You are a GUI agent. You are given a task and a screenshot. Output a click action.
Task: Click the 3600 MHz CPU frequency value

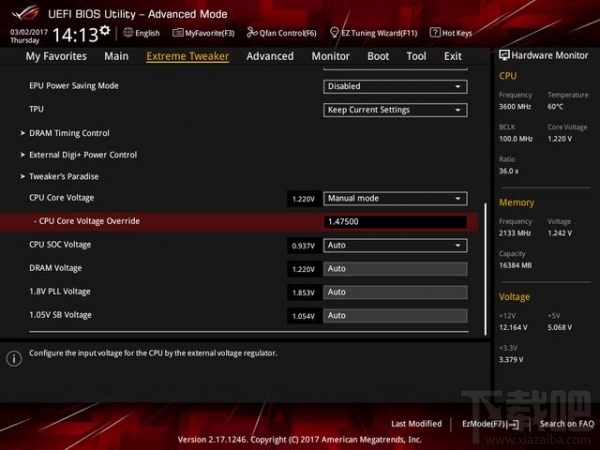515,107
